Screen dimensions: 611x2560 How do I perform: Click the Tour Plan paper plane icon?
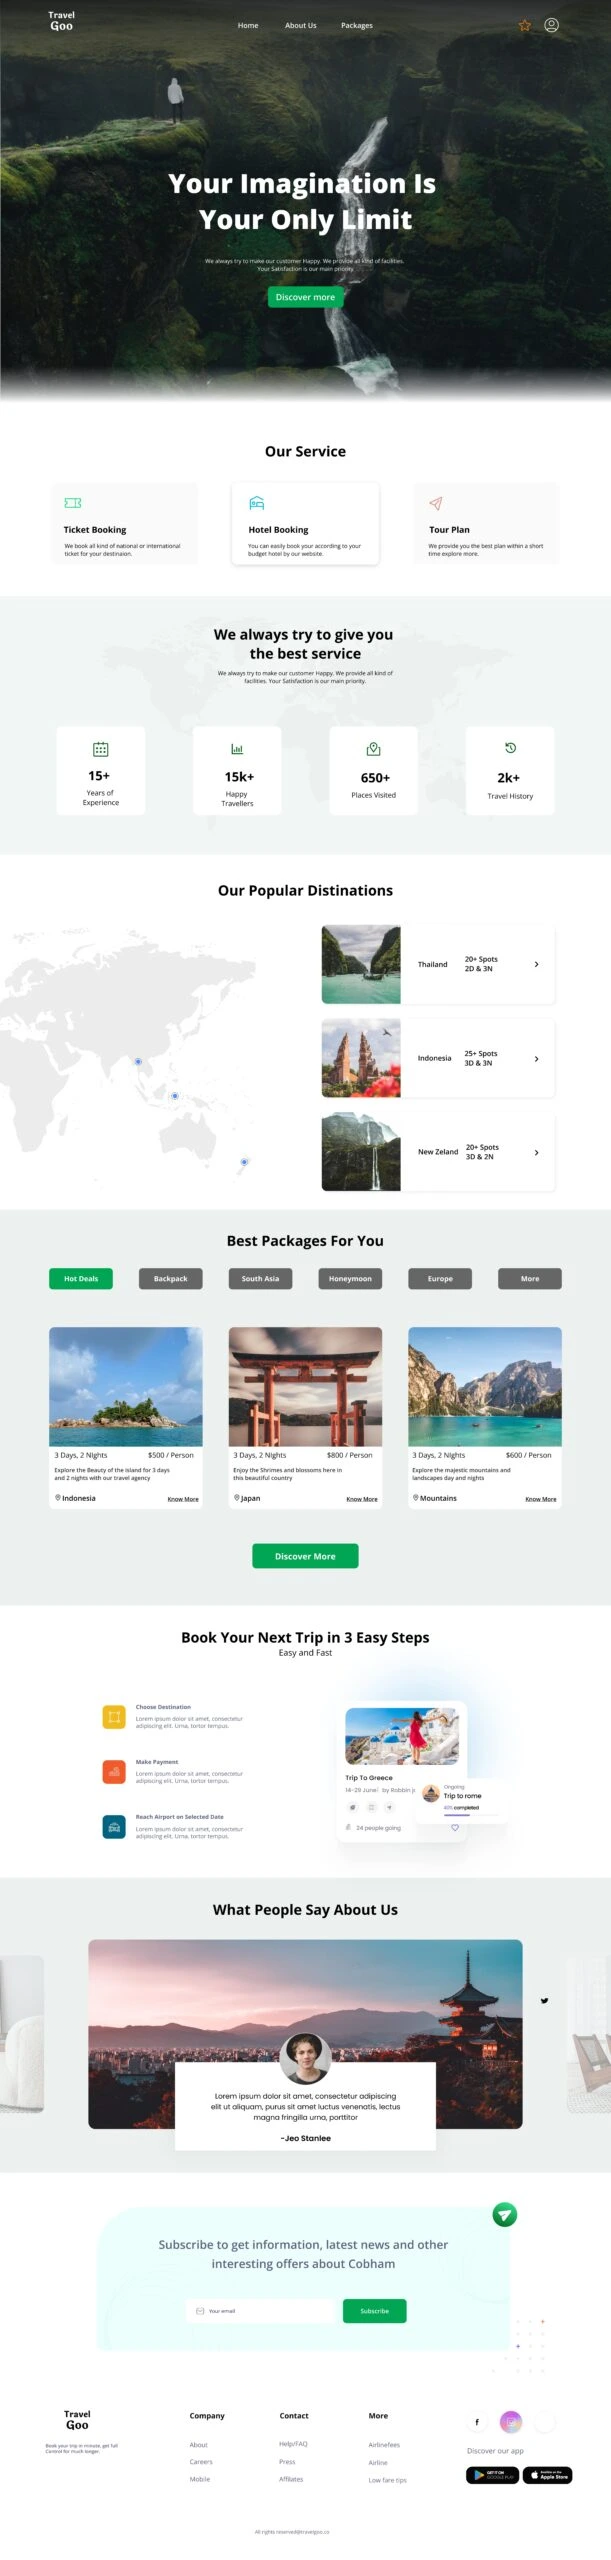pyautogui.click(x=435, y=503)
